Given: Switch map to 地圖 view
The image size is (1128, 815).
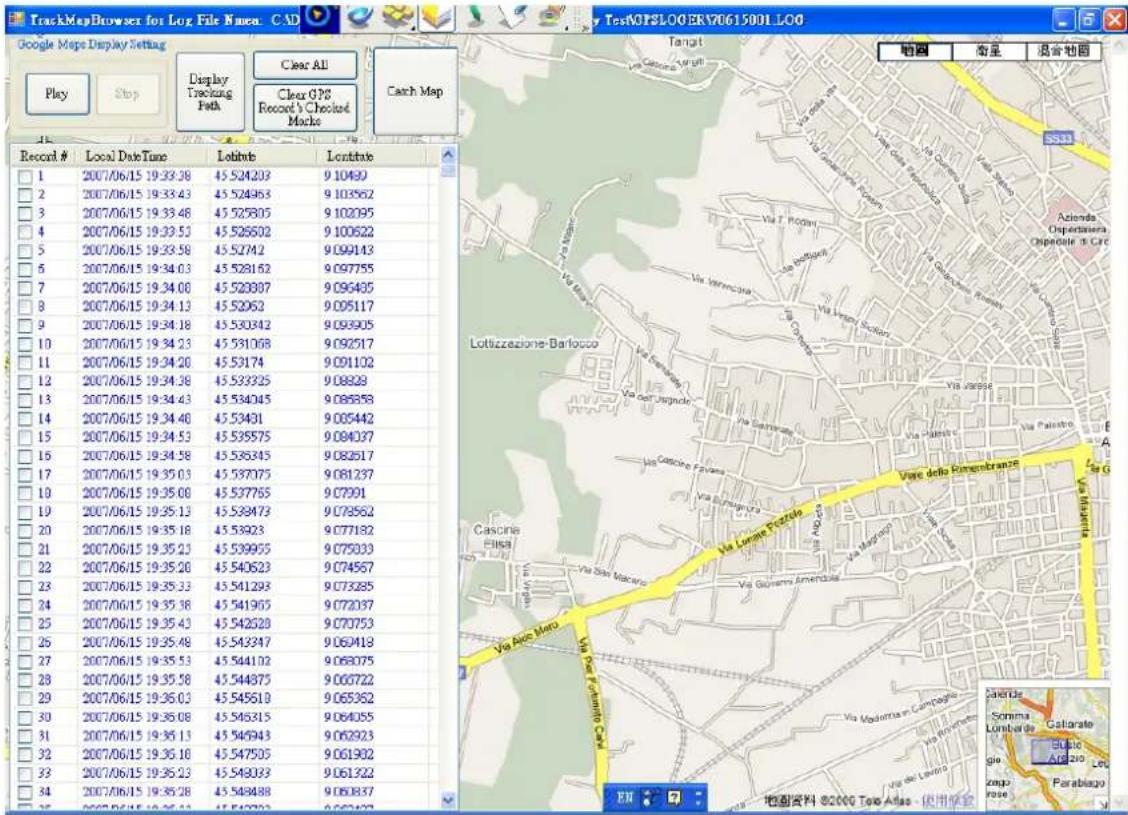Looking at the screenshot, I should [x=915, y=51].
